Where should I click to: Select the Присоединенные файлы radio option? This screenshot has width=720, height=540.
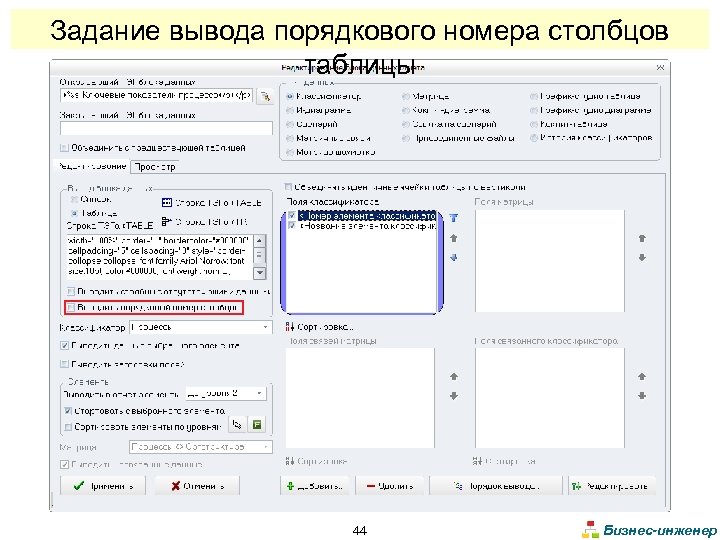[405, 138]
